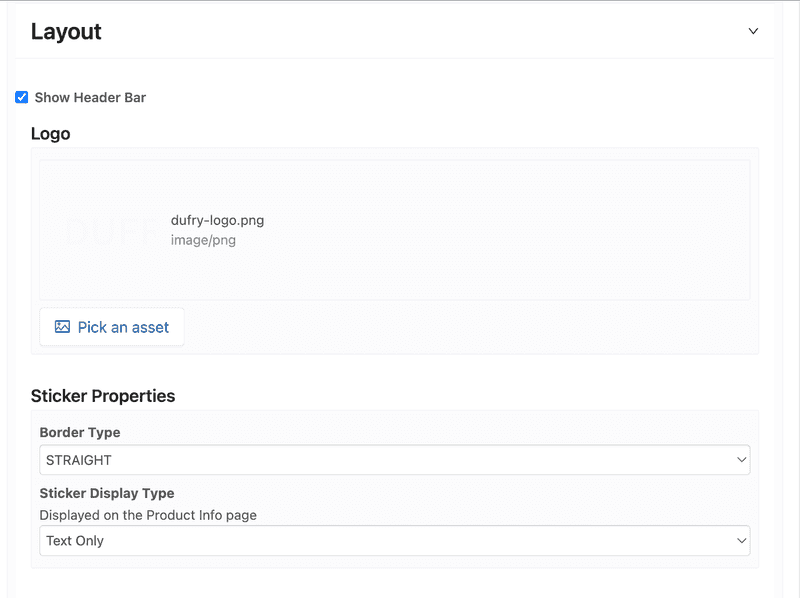This screenshot has width=800, height=598.
Task: Collapse the Layout section chevron
Action: [753, 31]
